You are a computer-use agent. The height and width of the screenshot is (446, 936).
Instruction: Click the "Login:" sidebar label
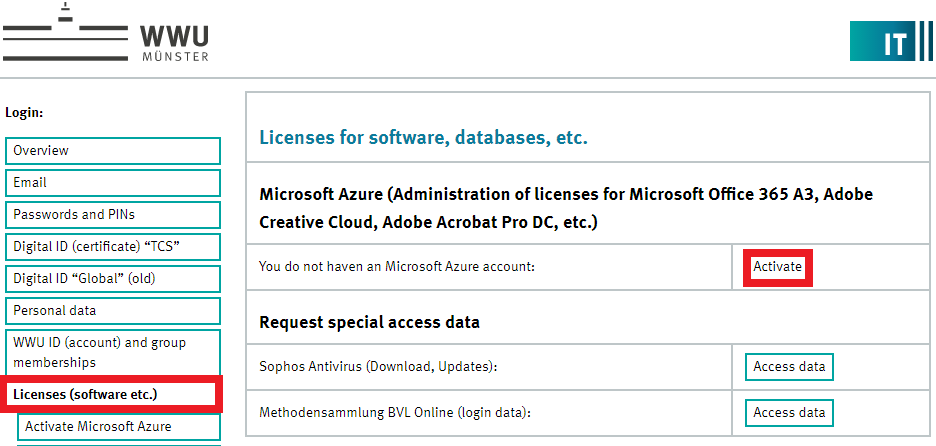coord(24,114)
